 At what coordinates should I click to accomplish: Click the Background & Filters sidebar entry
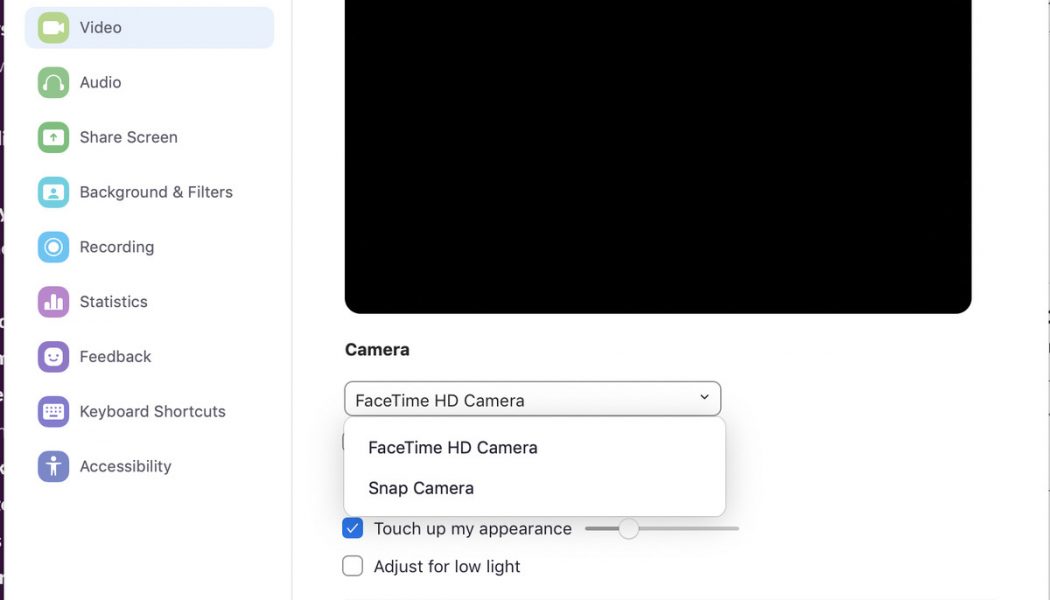tap(156, 191)
